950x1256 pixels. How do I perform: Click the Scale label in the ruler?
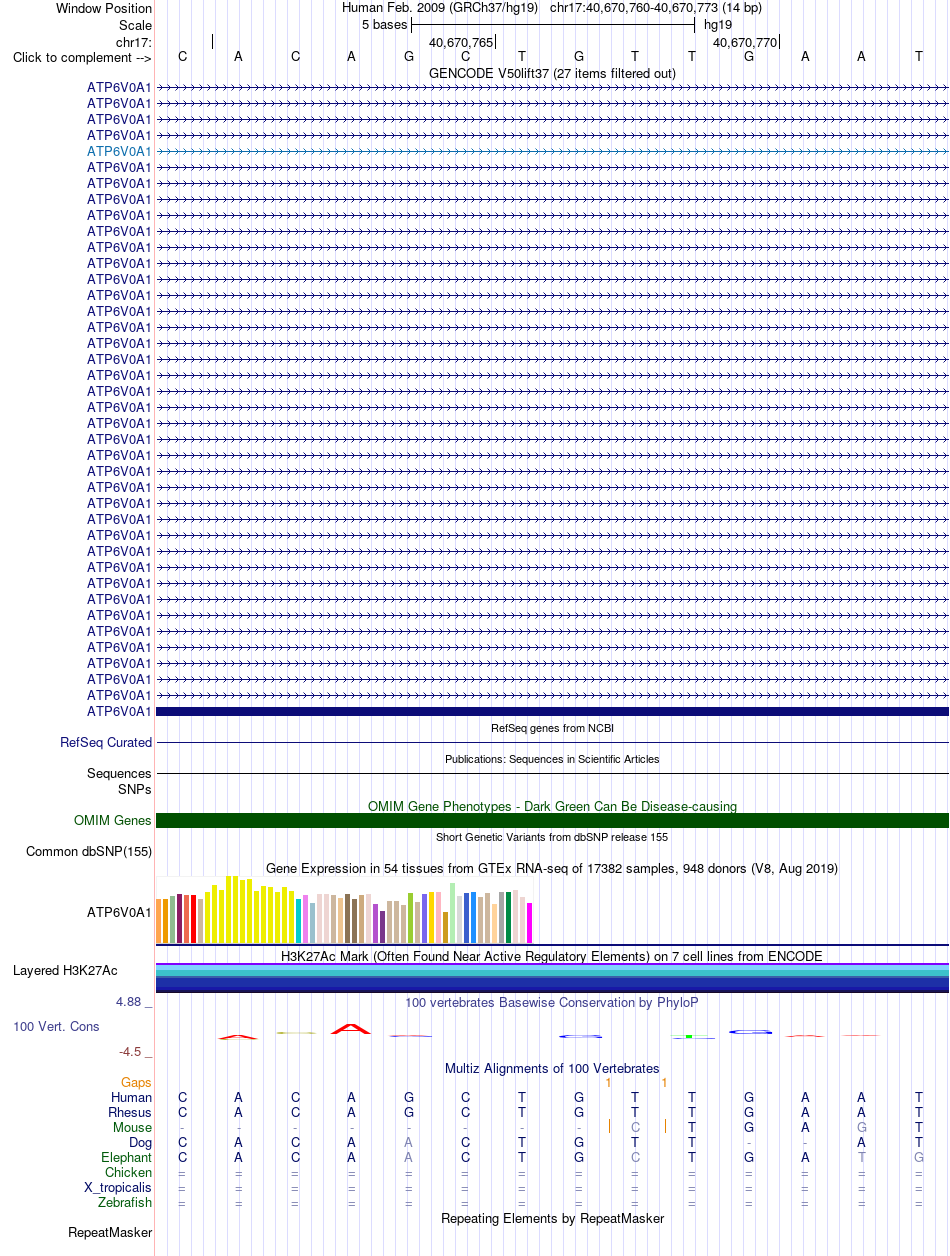[135, 25]
